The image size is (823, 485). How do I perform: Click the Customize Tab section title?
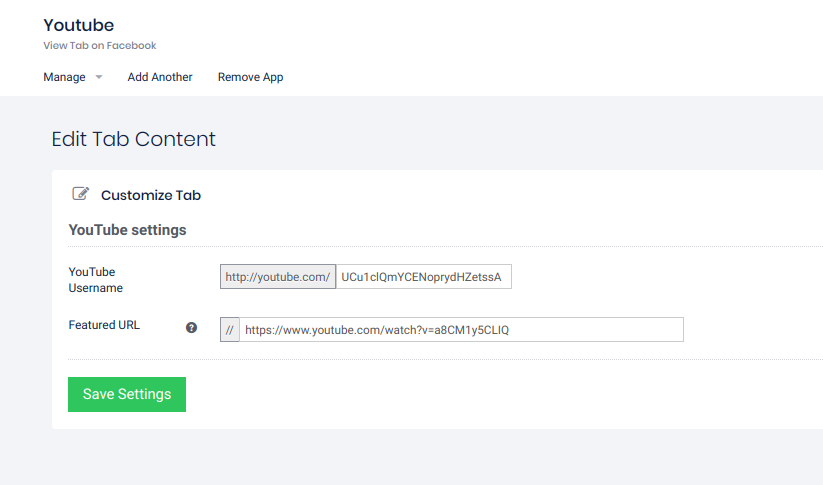pyautogui.click(x=151, y=195)
